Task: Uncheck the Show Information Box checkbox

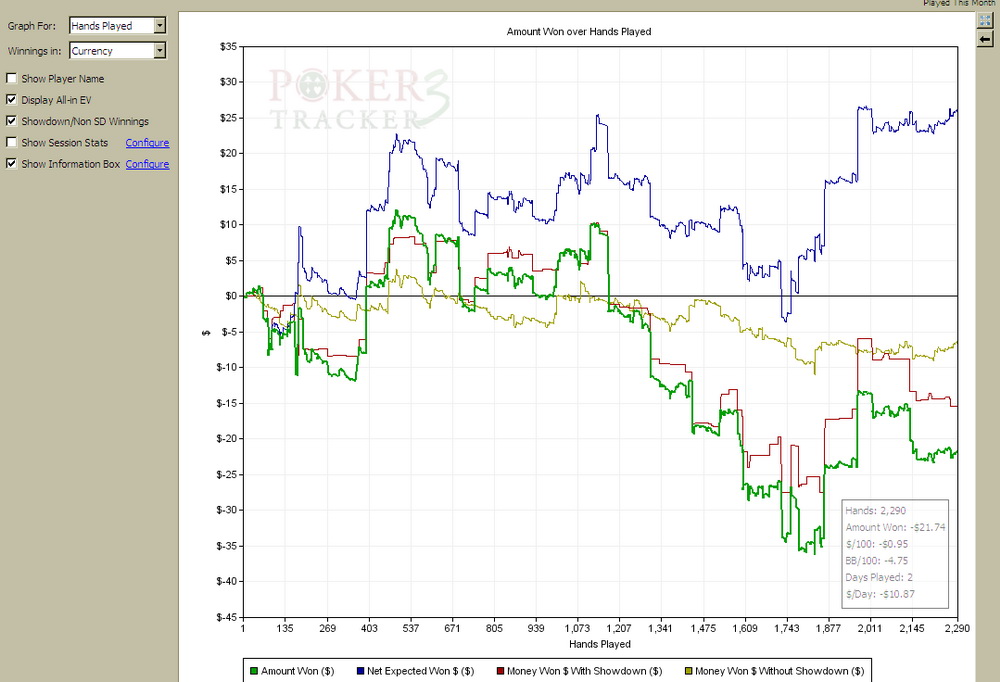Action: 11,163
